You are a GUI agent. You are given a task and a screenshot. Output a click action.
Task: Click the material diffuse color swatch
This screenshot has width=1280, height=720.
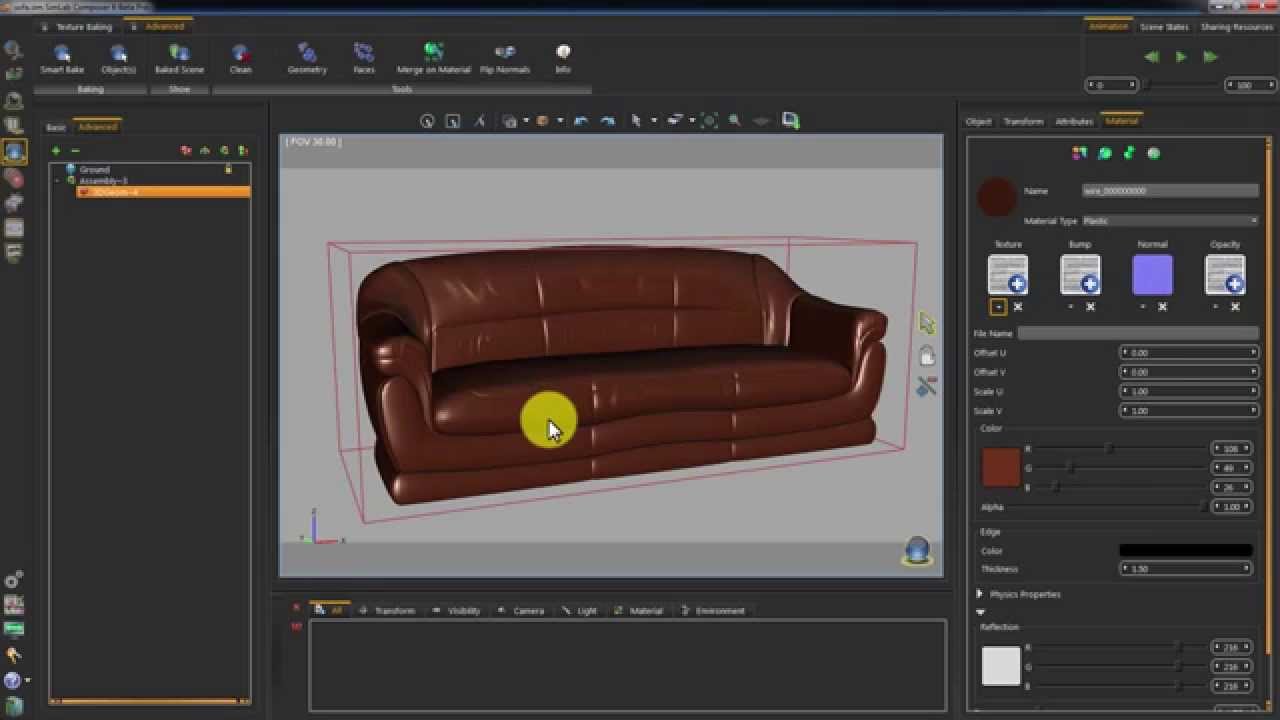pyautogui.click(x=1001, y=468)
